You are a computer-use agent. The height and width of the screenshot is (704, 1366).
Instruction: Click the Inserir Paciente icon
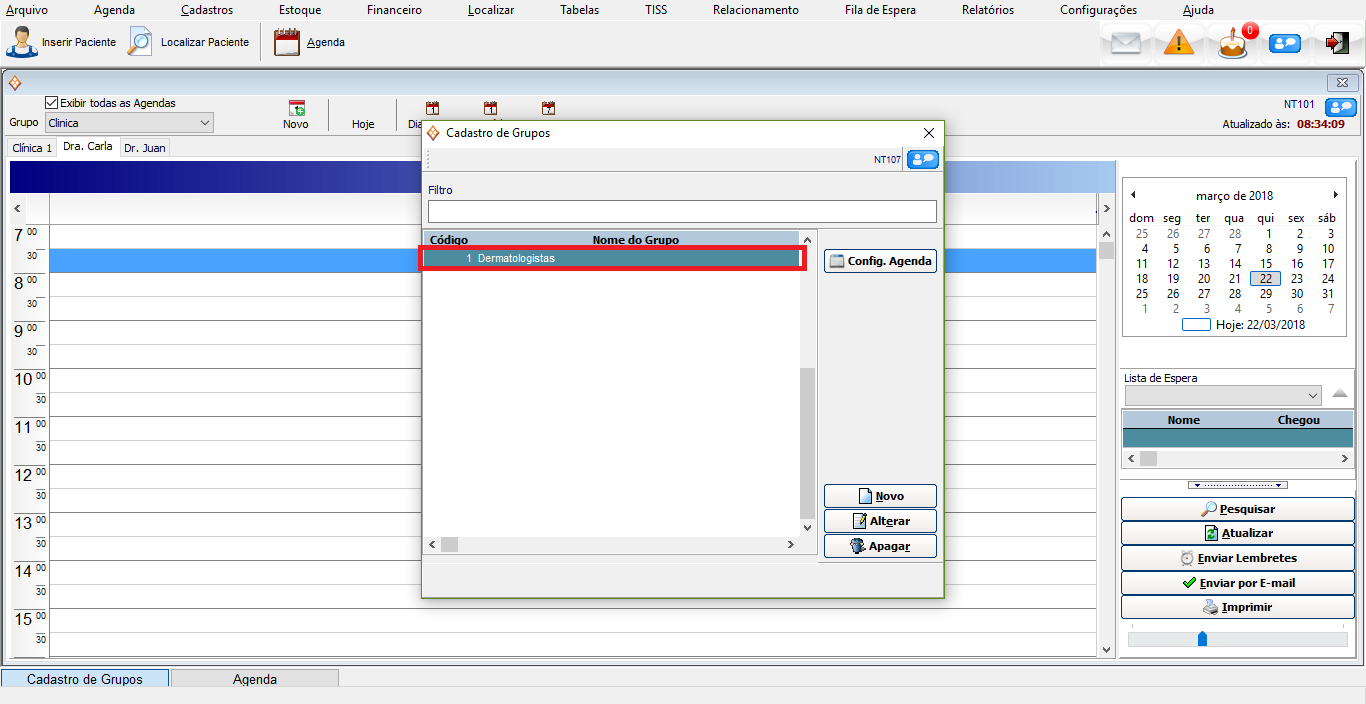point(22,43)
